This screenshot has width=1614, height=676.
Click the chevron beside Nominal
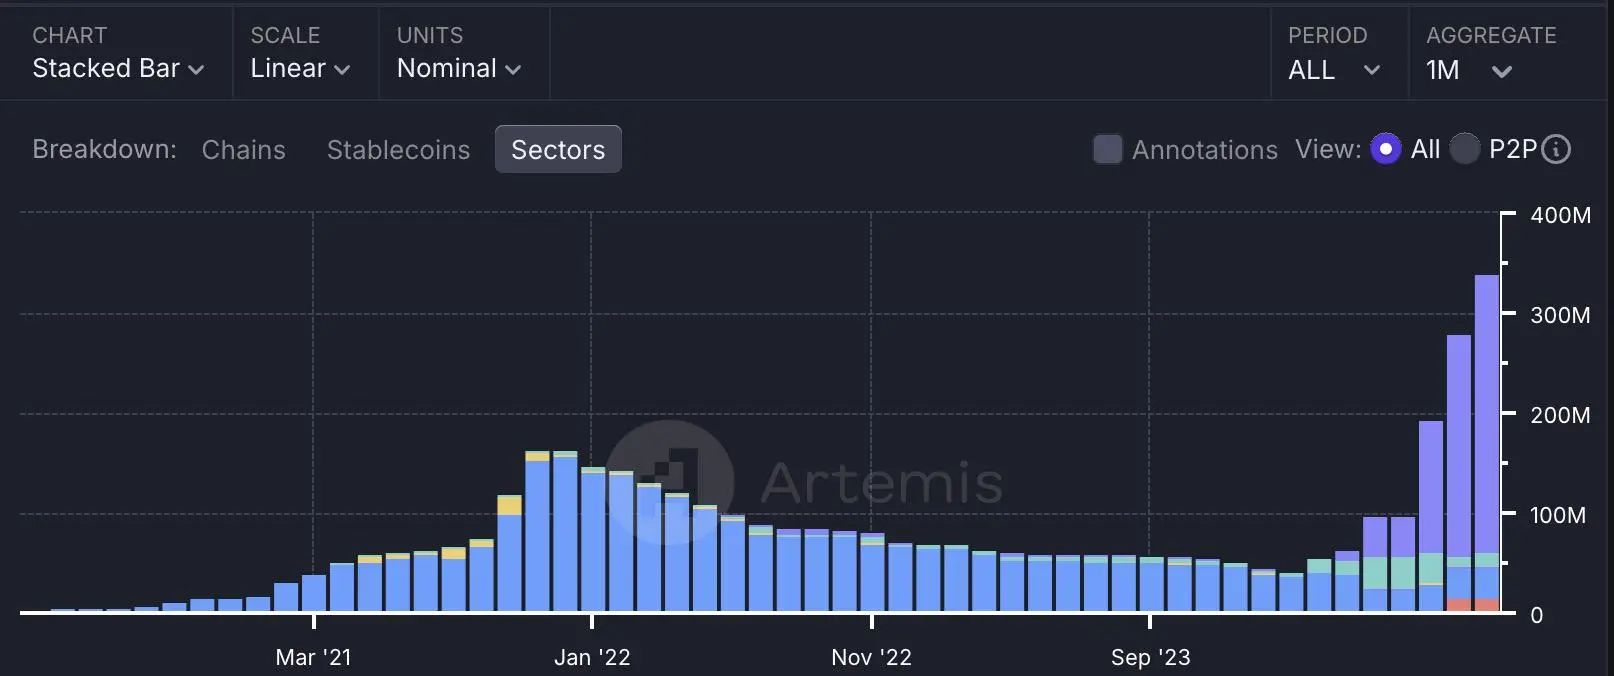[513, 70]
